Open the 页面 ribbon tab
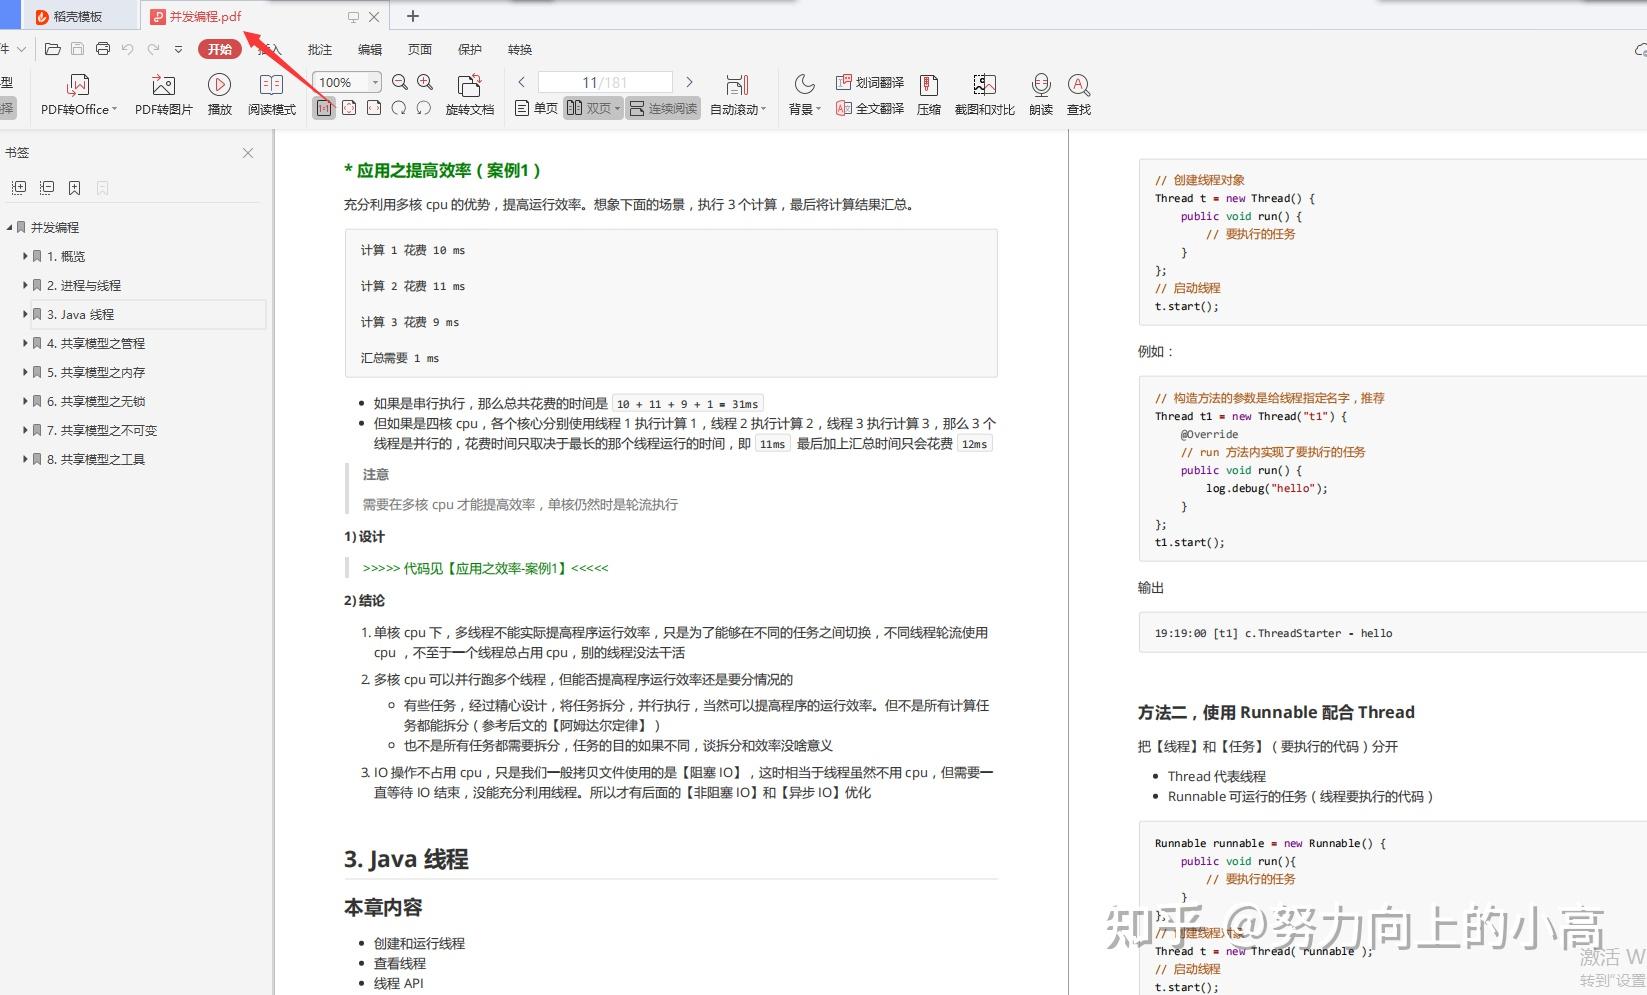Image resolution: width=1647 pixels, height=995 pixels. pos(420,49)
